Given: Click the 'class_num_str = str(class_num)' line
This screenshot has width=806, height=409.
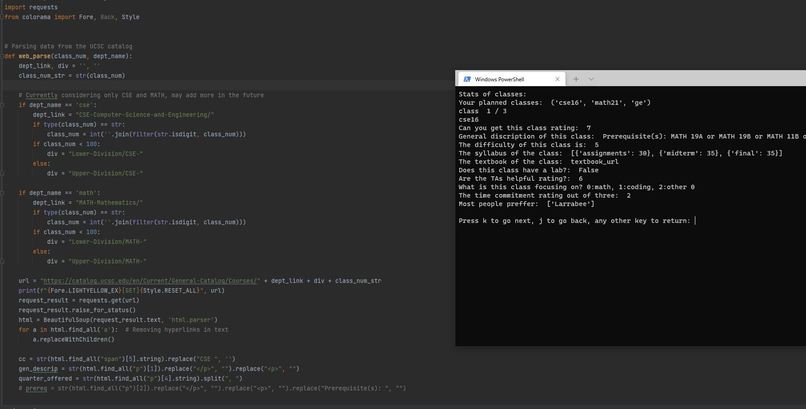Looking at the screenshot, I should pyautogui.click(x=72, y=76).
